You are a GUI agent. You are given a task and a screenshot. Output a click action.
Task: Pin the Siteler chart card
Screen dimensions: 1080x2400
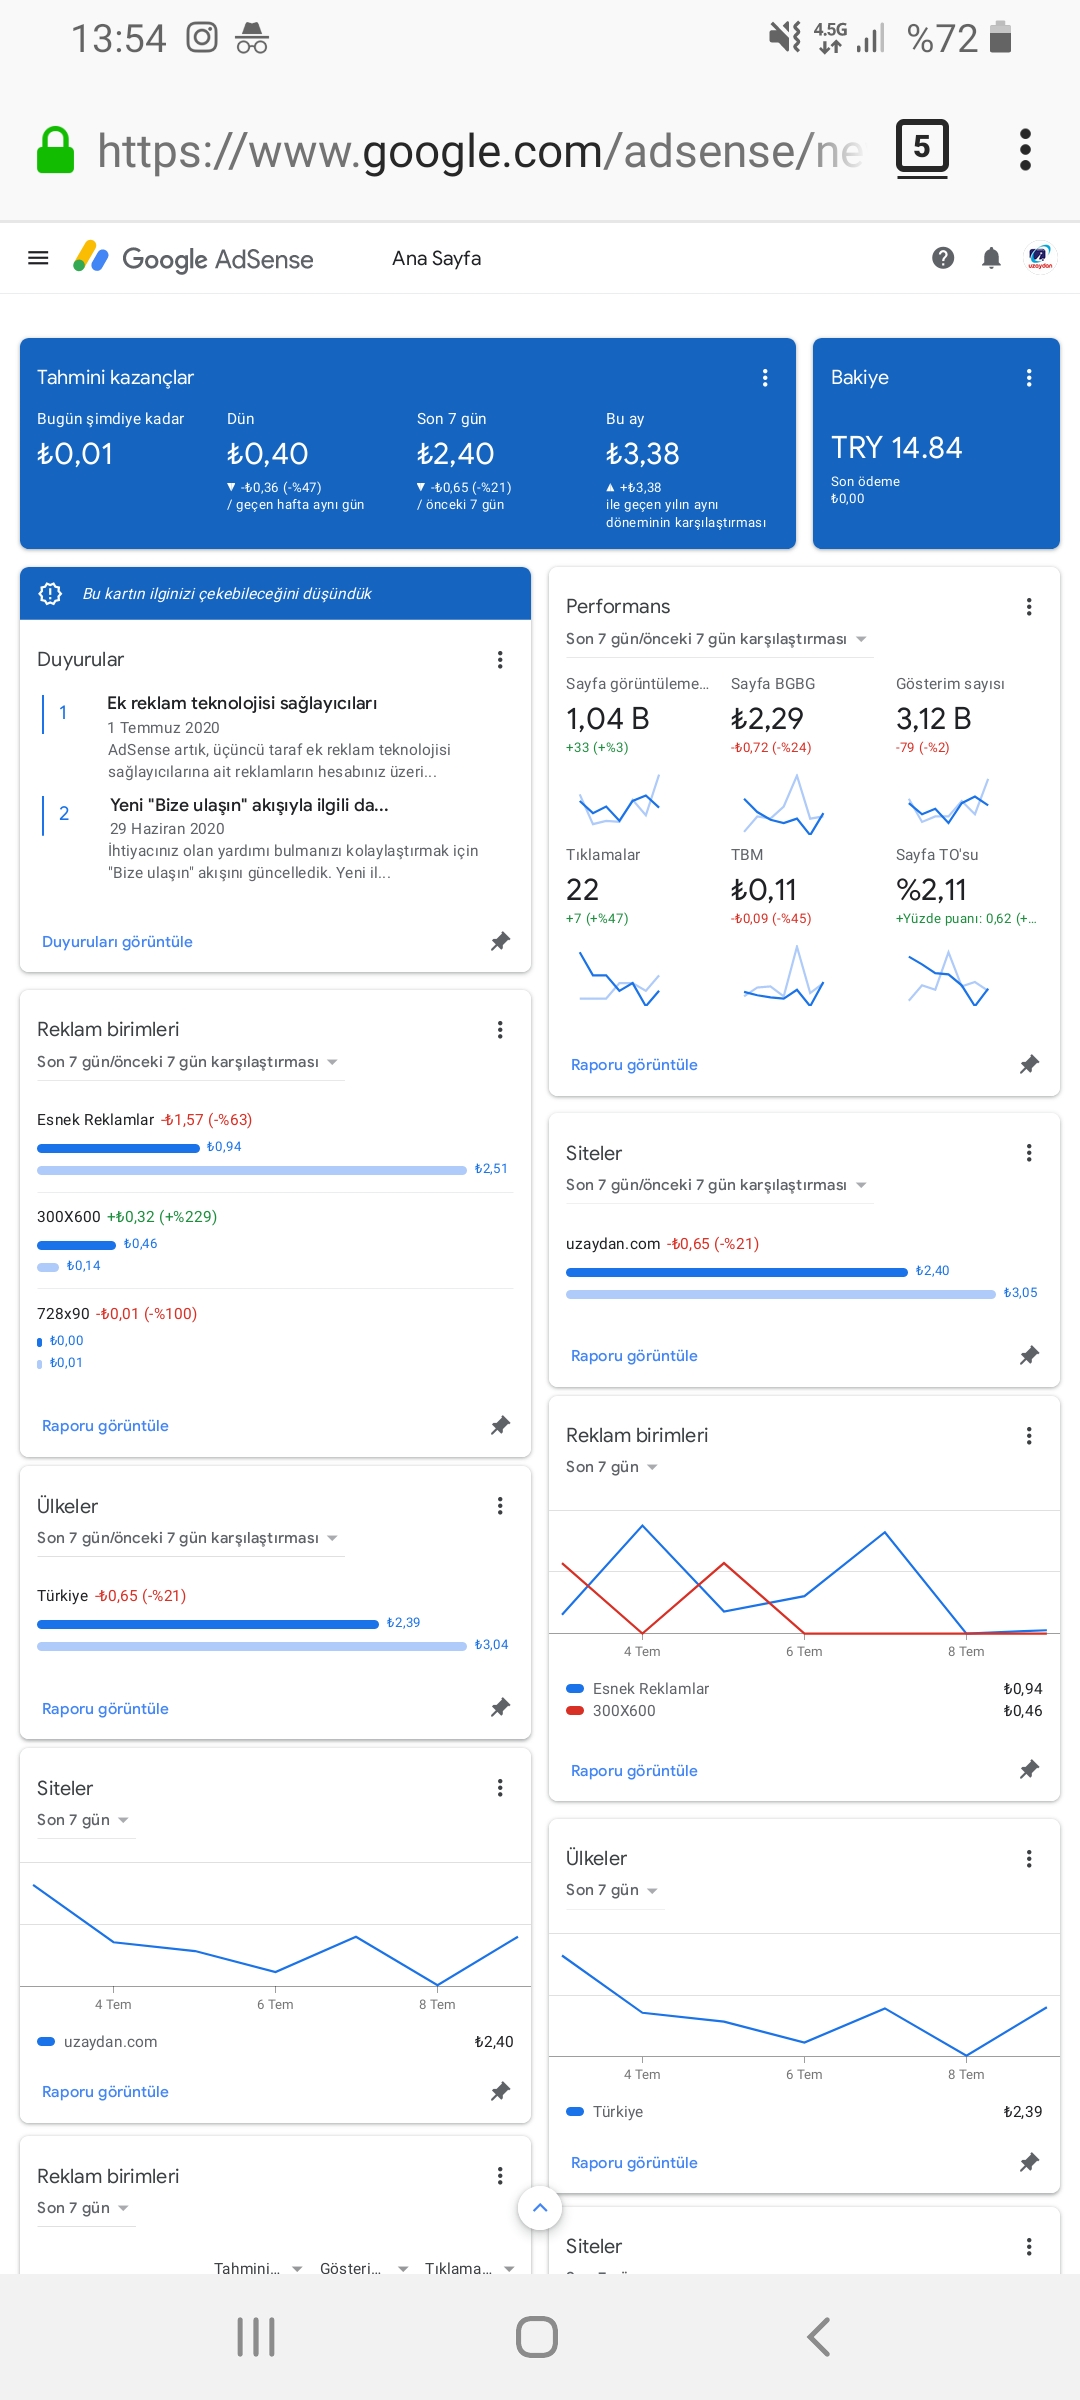coord(500,2091)
